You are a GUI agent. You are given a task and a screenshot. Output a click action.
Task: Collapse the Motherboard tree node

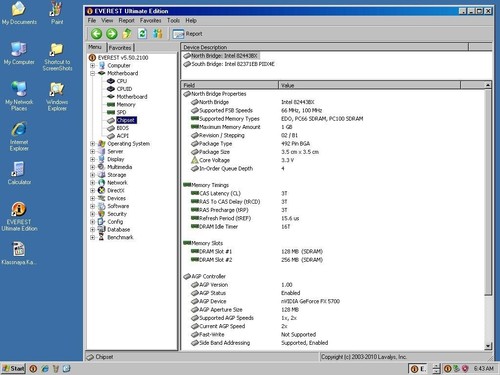[x=93, y=73]
